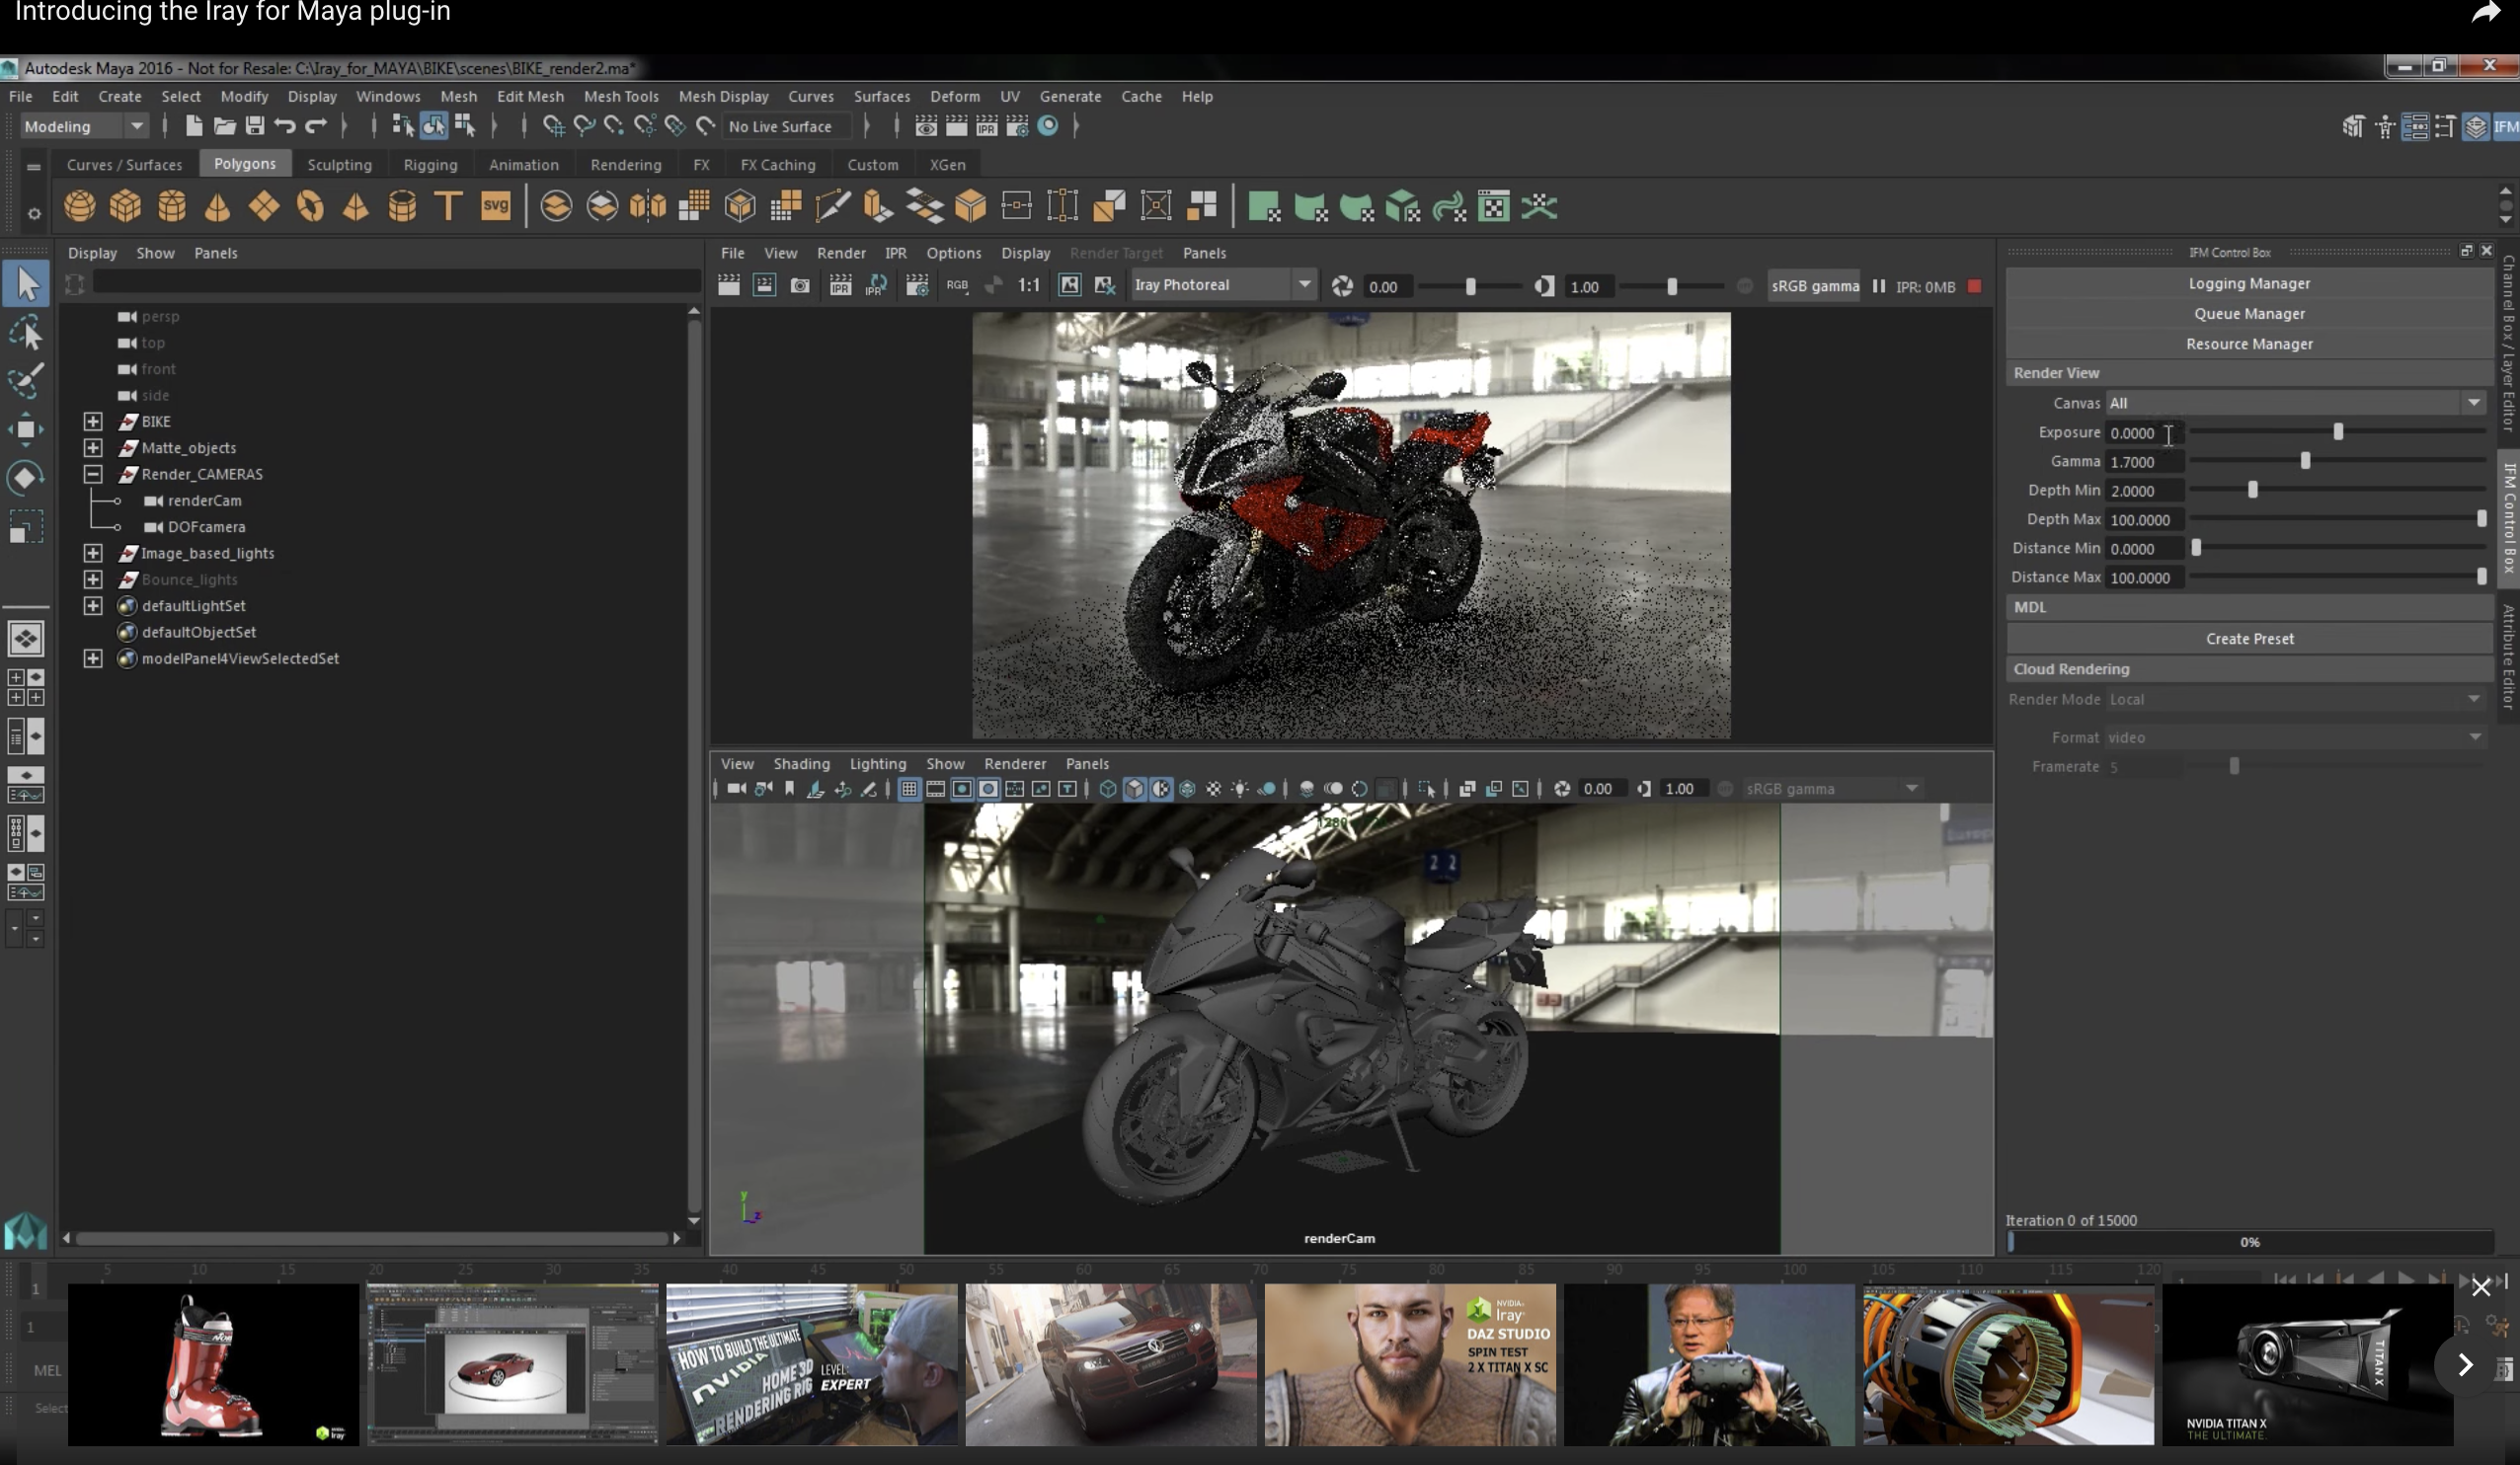Open the Logging Manager
Viewport: 2520px width, 1465px height.
click(2249, 283)
